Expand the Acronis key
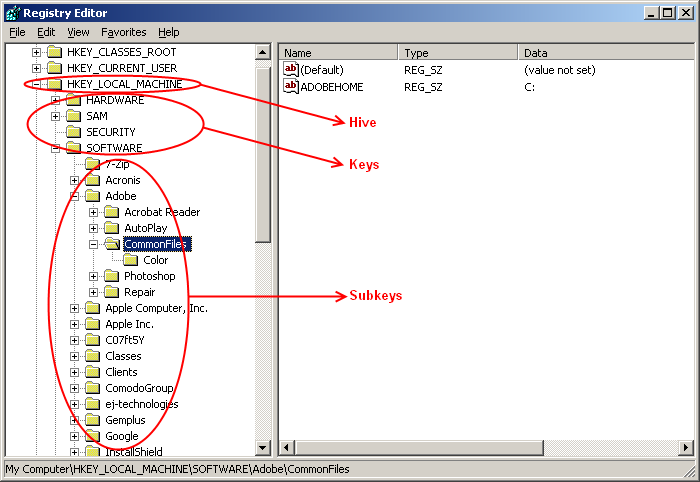This screenshot has height=482, width=700. click(x=75, y=180)
